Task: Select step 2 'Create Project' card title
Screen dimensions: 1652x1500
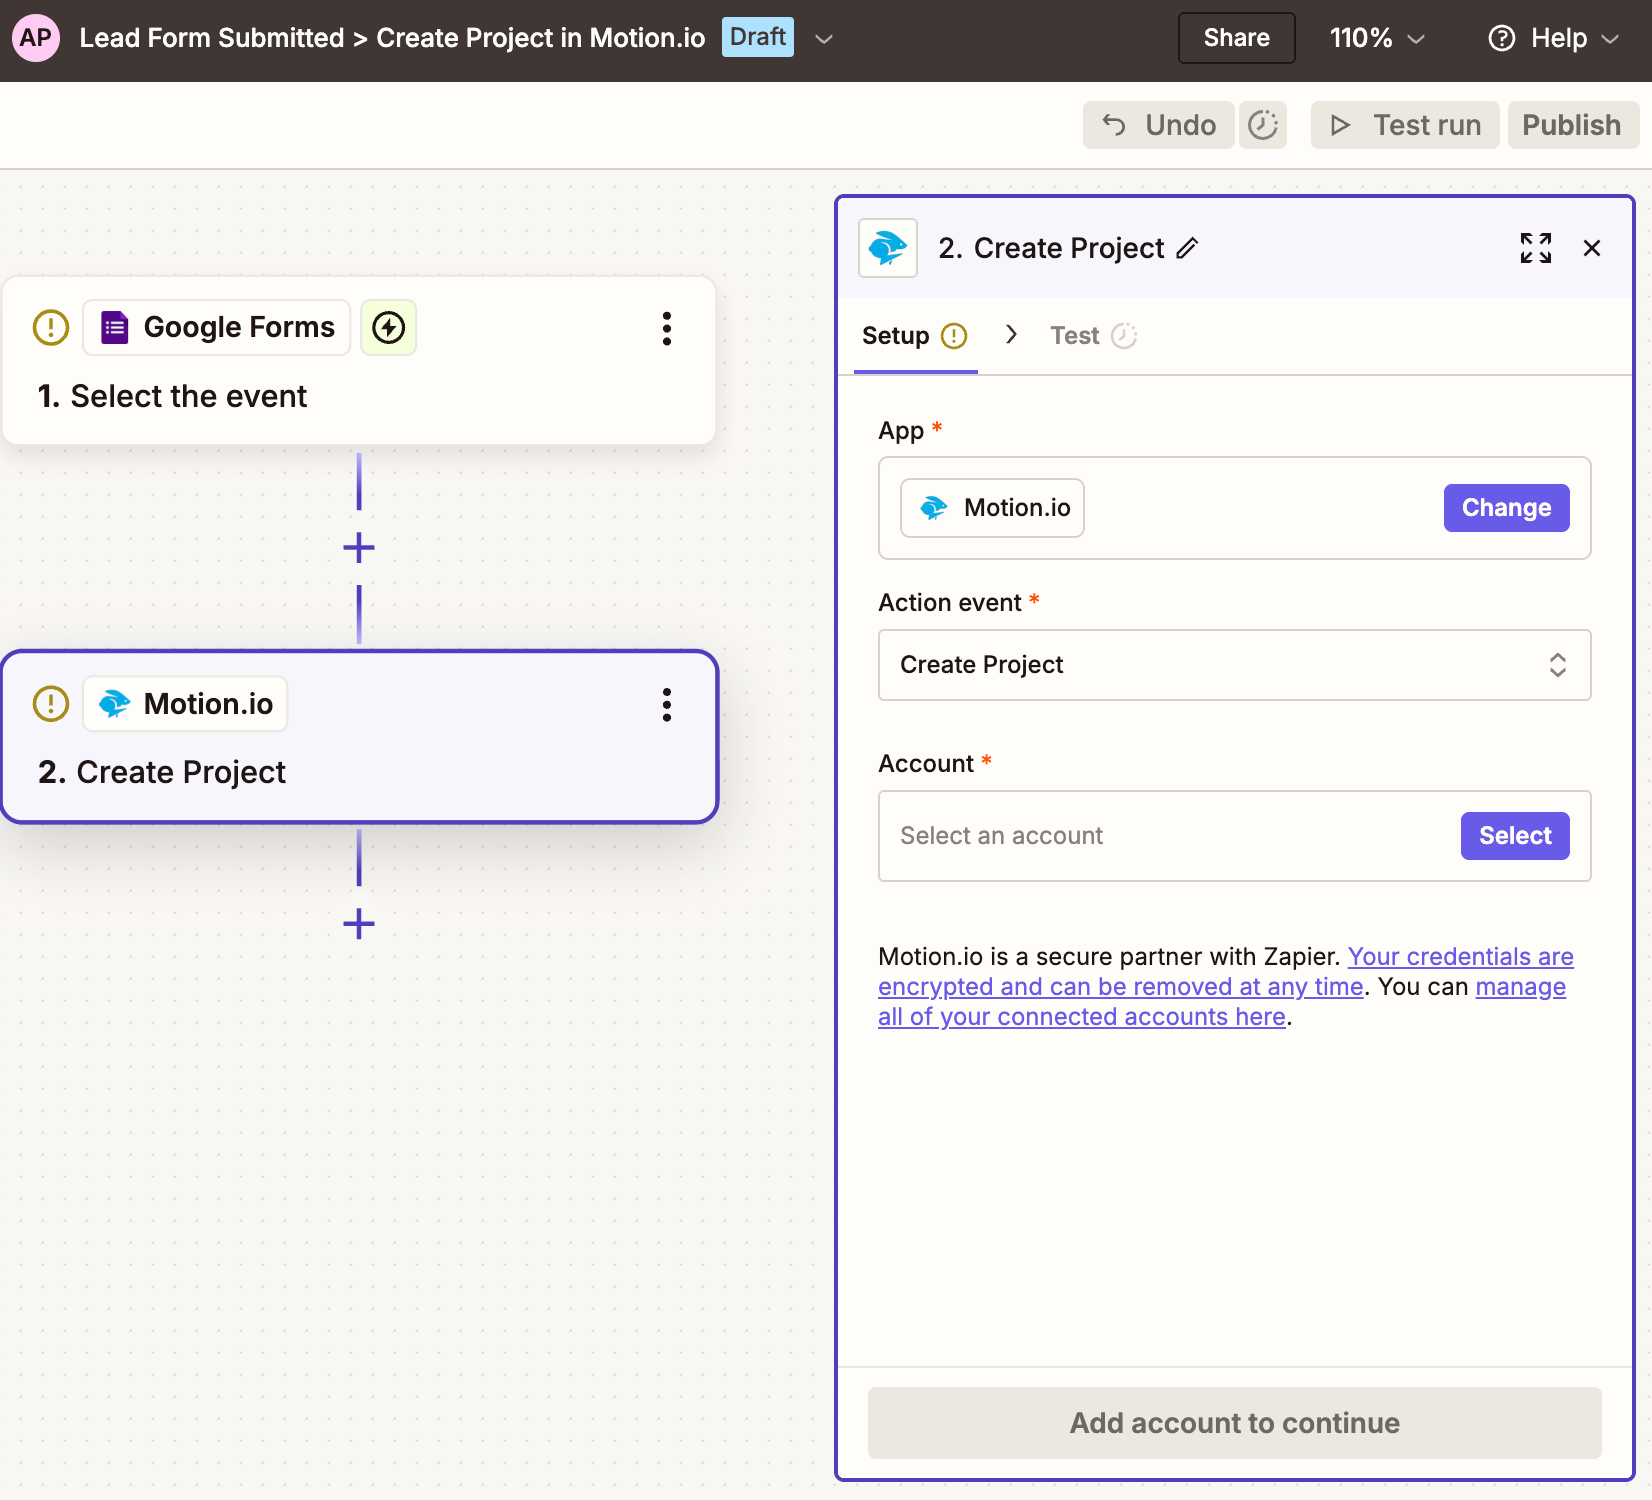Action: [x=162, y=772]
